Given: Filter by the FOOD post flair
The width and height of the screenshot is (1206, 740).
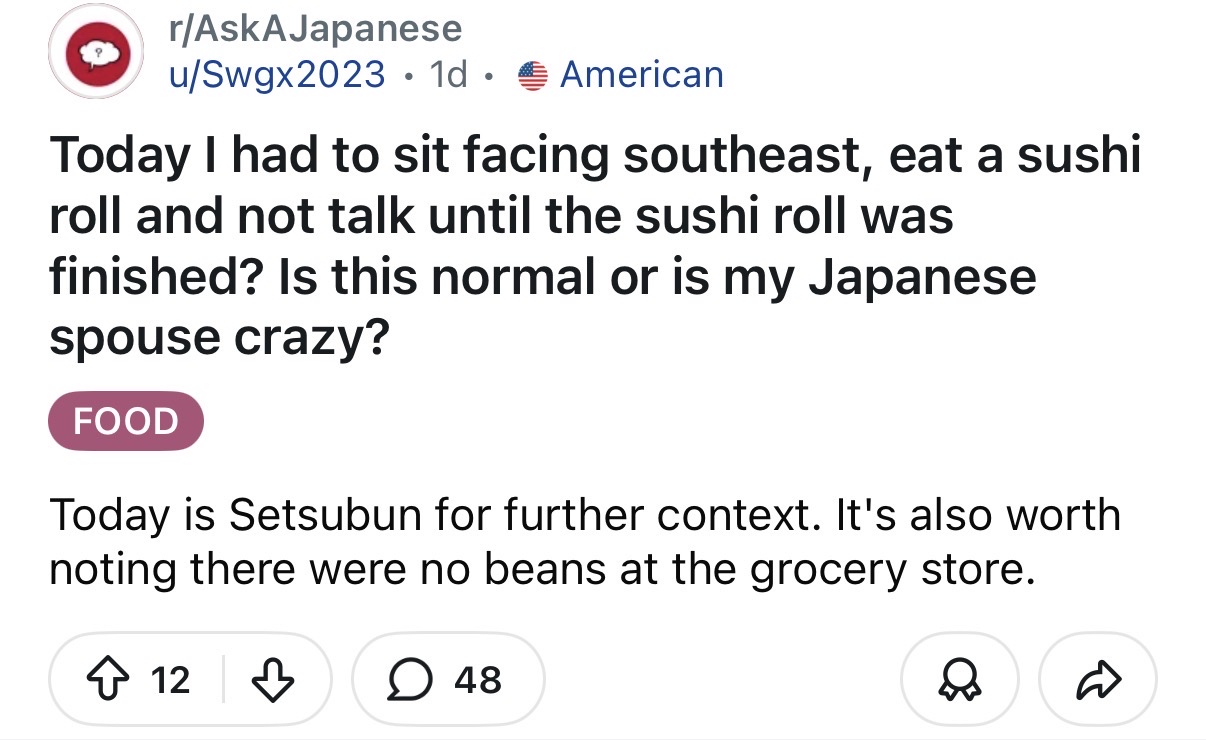Looking at the screenshot, I should [126, 422].
